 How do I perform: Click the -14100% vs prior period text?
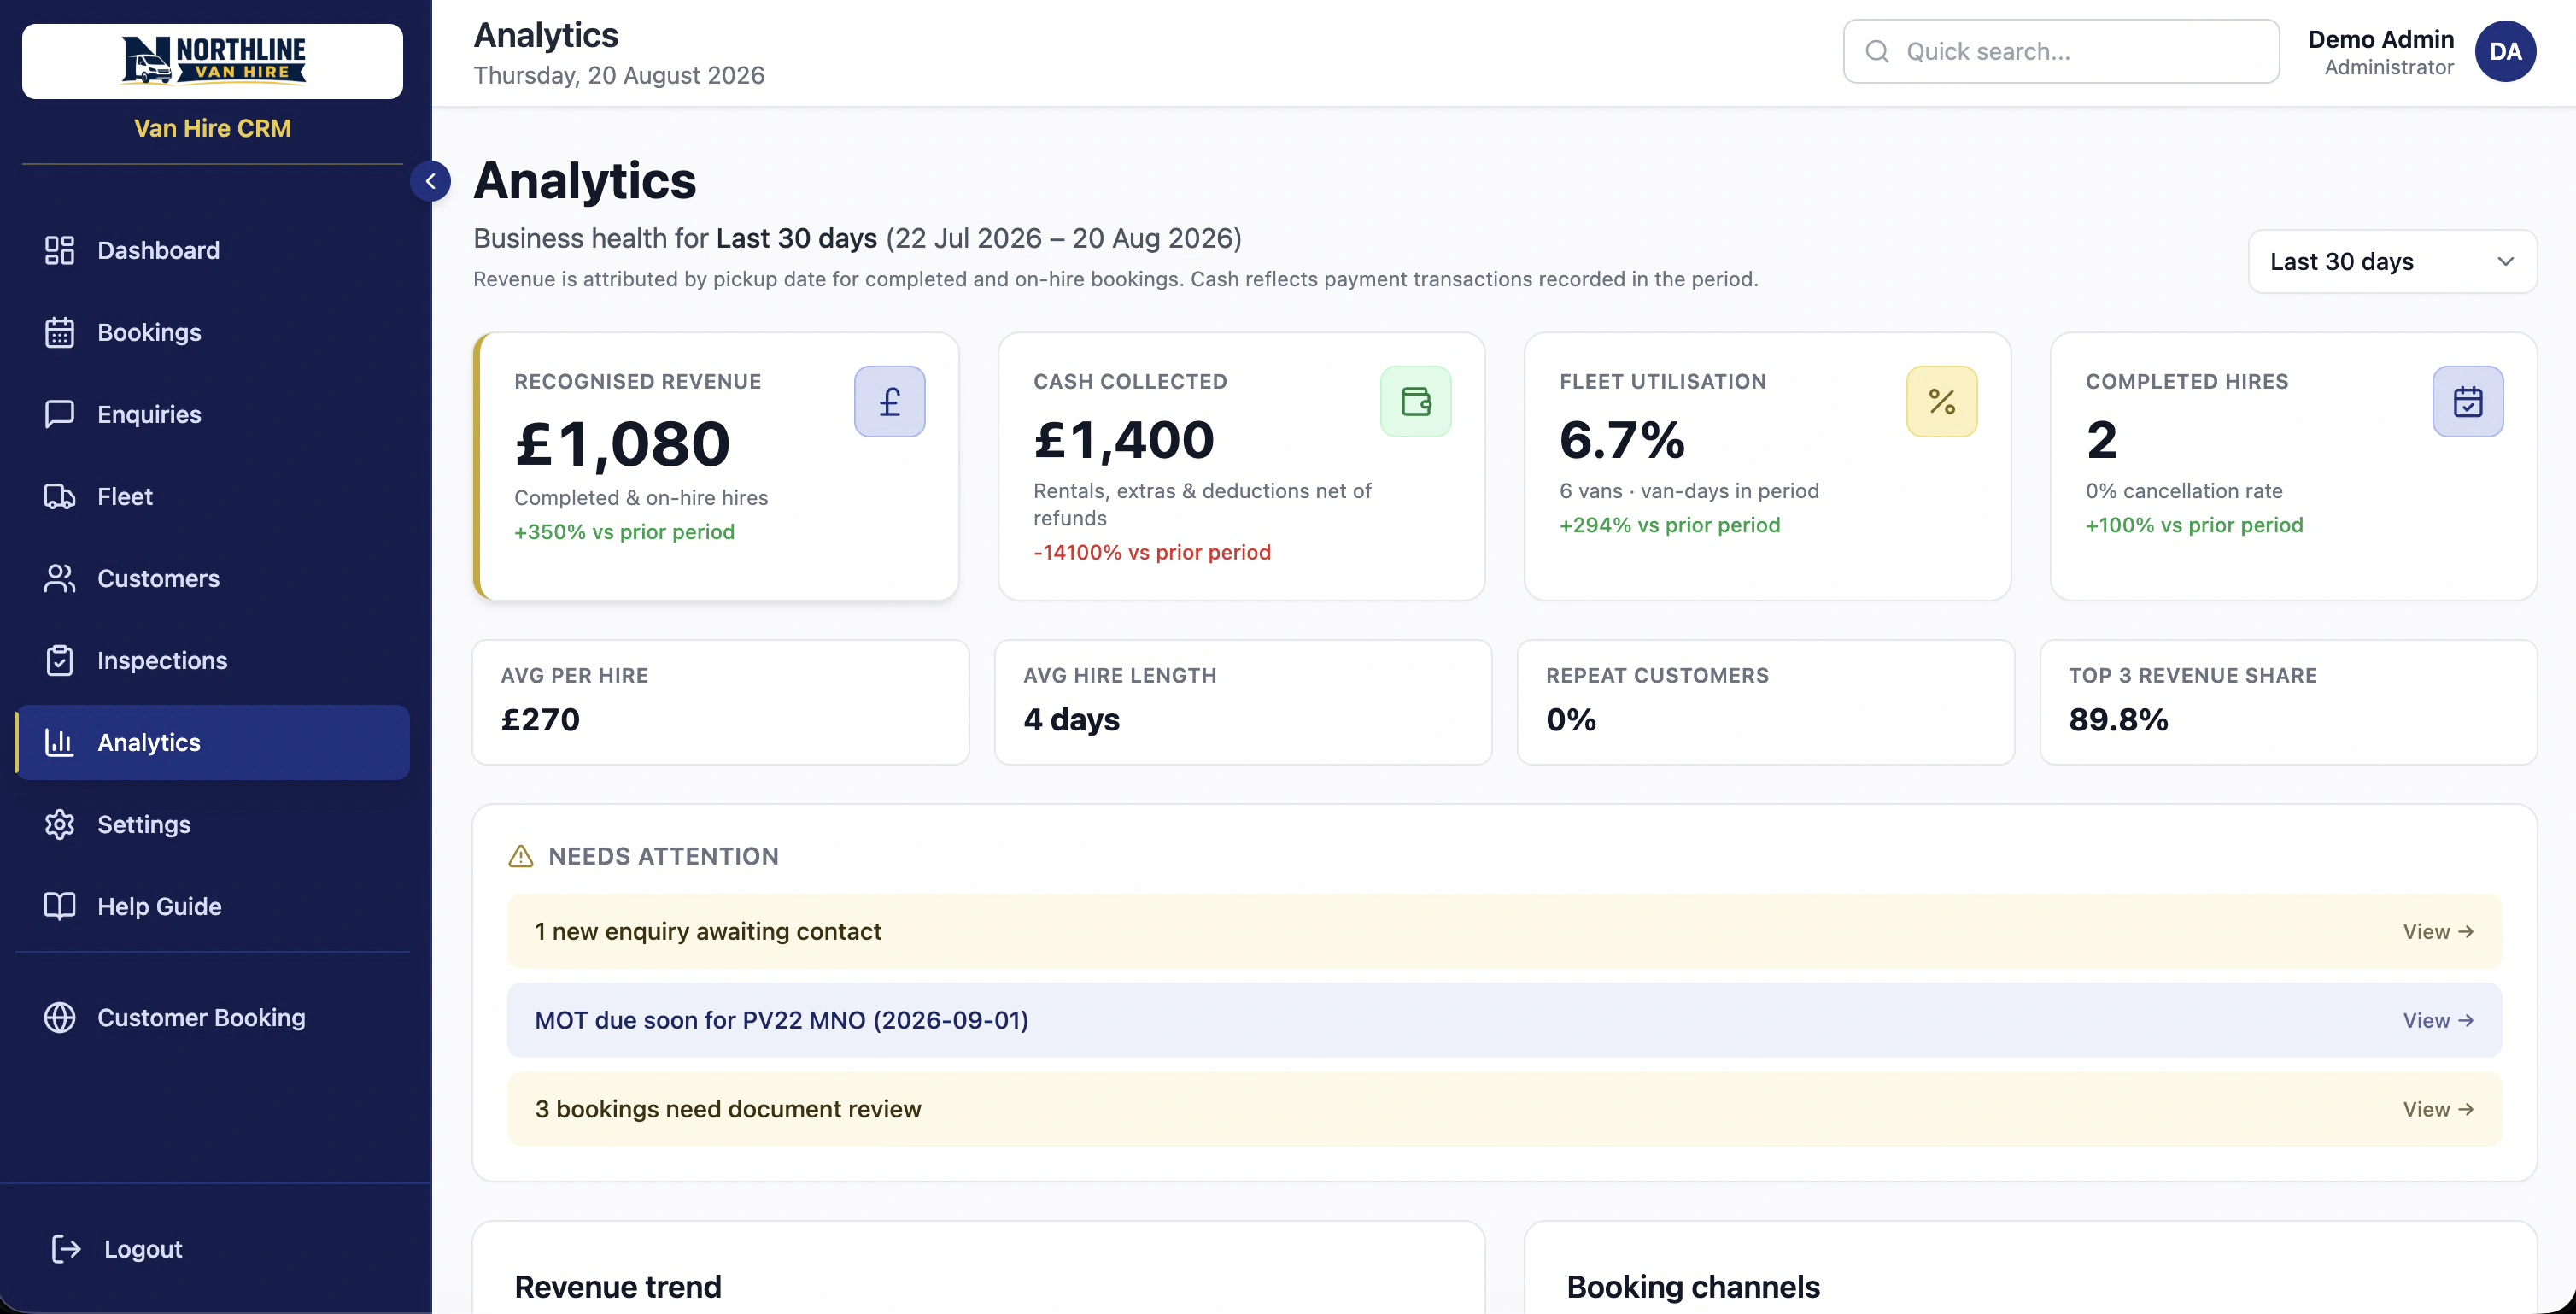1152,552
